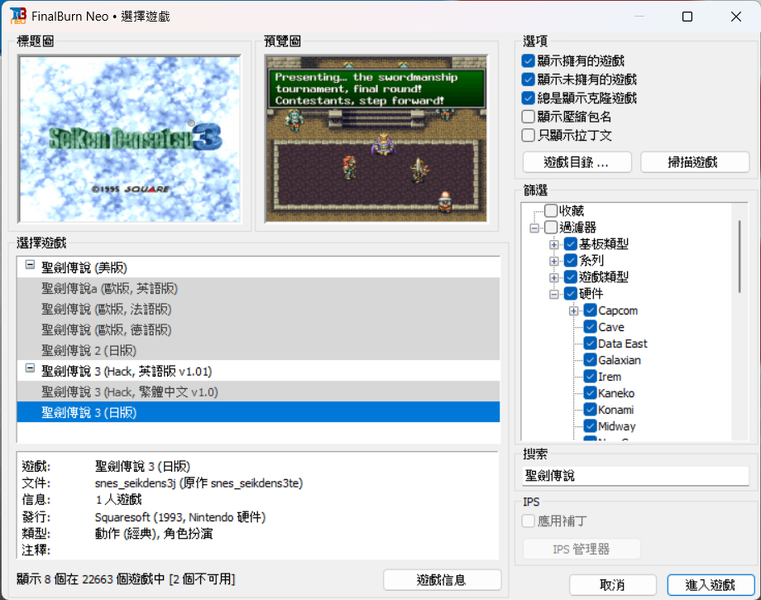Image resolution: width=761 pixels, height=600 pixels.
Task: Check the 收藏 filter checkbox
Action: tap(551, 211)
